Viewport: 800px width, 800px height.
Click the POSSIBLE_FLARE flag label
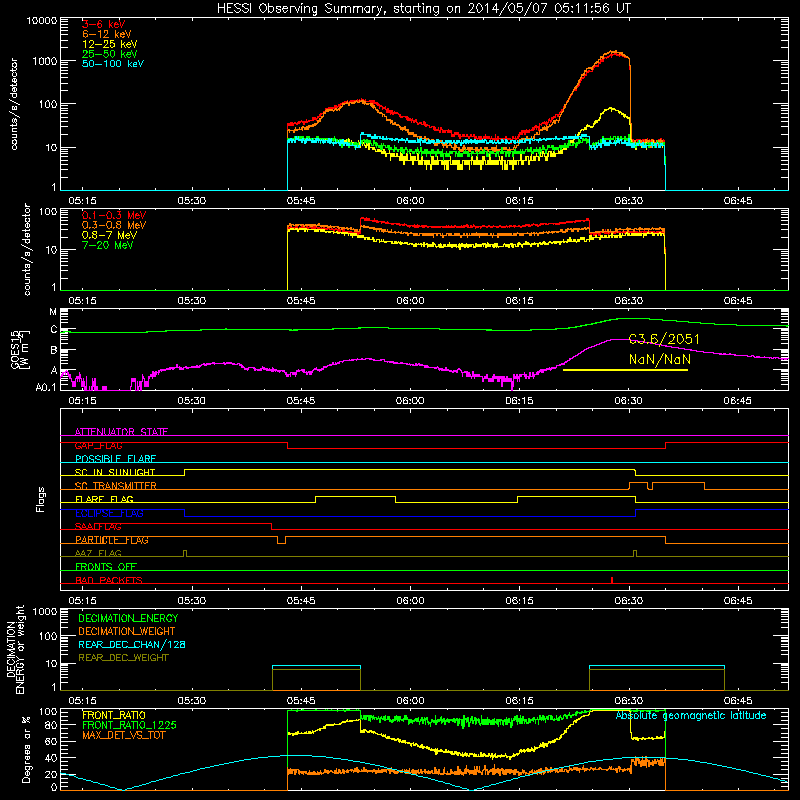115,459
